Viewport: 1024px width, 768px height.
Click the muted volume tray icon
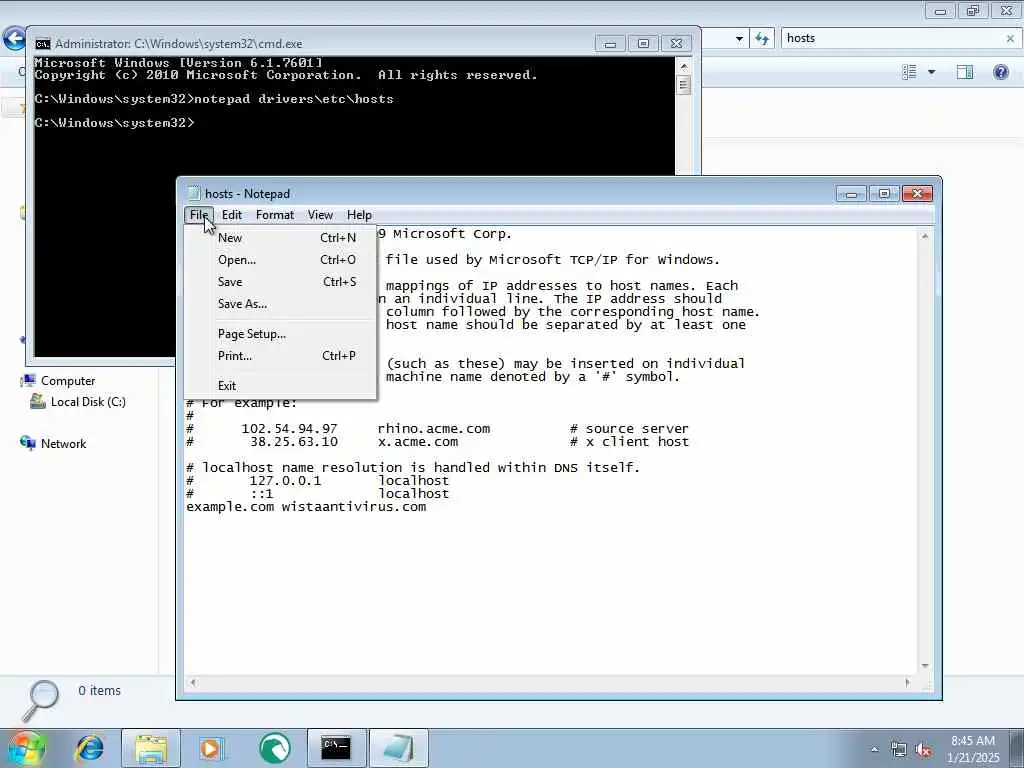[x=923, y=749]
